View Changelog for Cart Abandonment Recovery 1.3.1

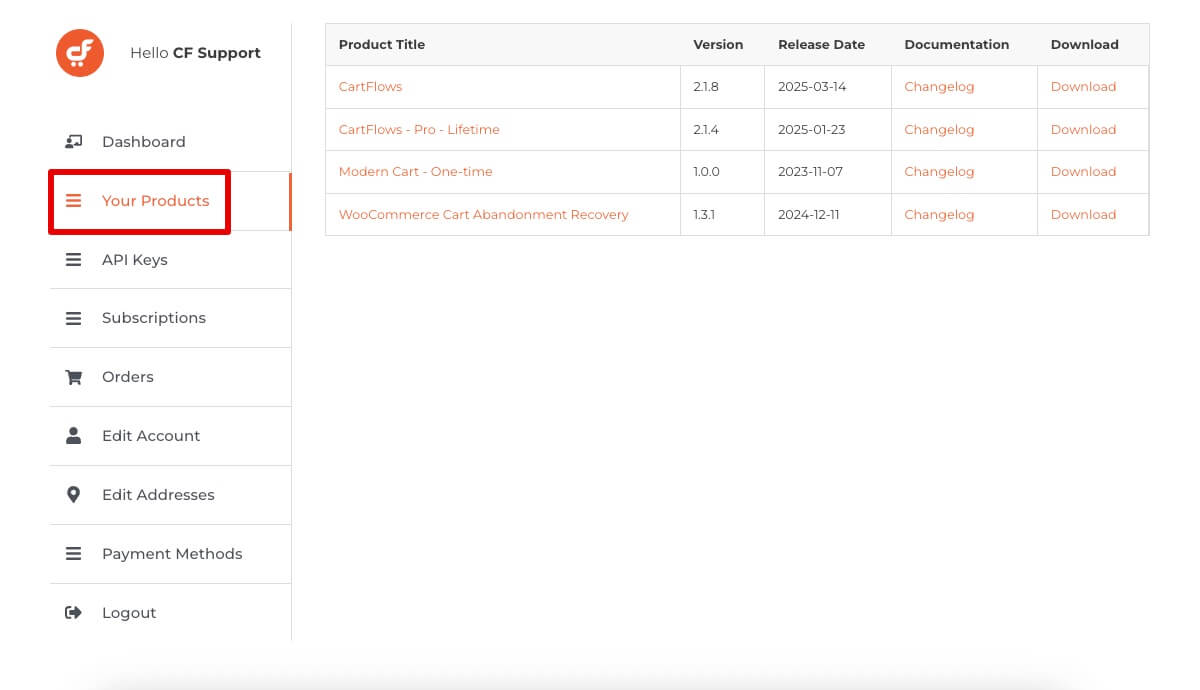click(x=939, y=215)
